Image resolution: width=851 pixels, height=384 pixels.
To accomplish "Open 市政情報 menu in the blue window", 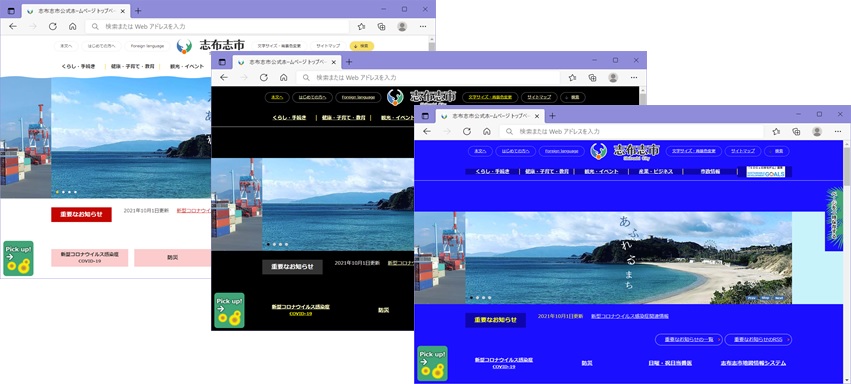I will click(710, 171).
